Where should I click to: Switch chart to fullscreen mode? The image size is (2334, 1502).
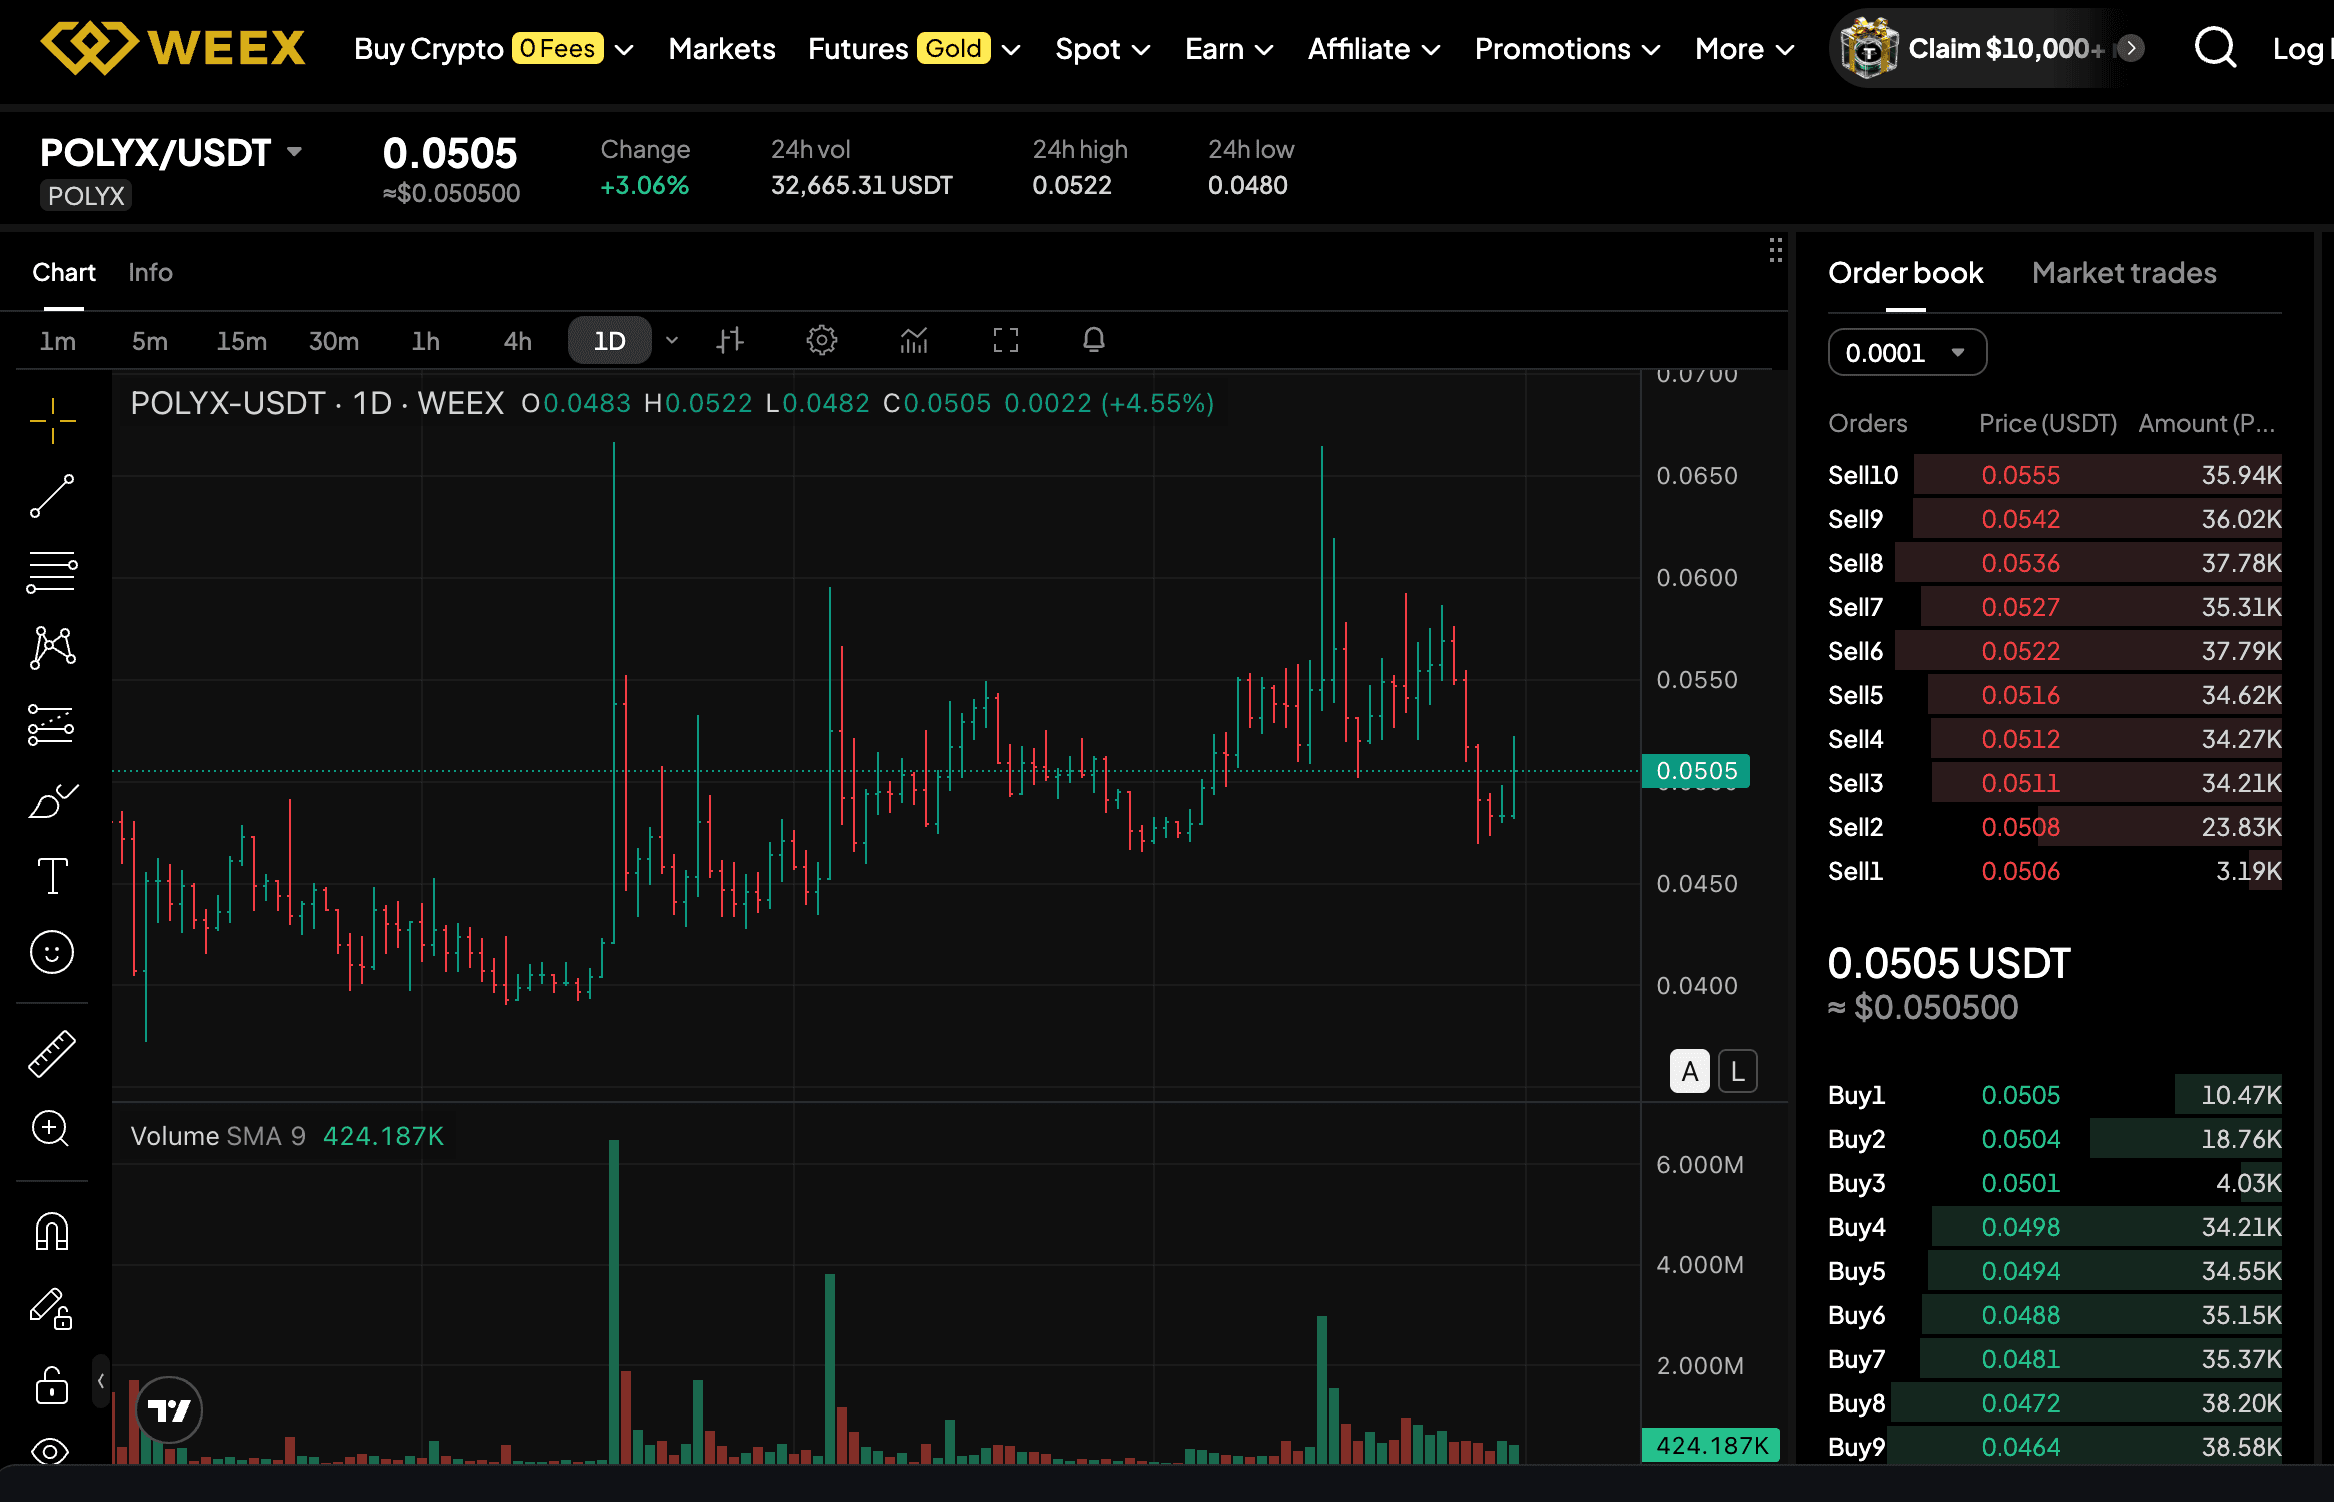1006,340
